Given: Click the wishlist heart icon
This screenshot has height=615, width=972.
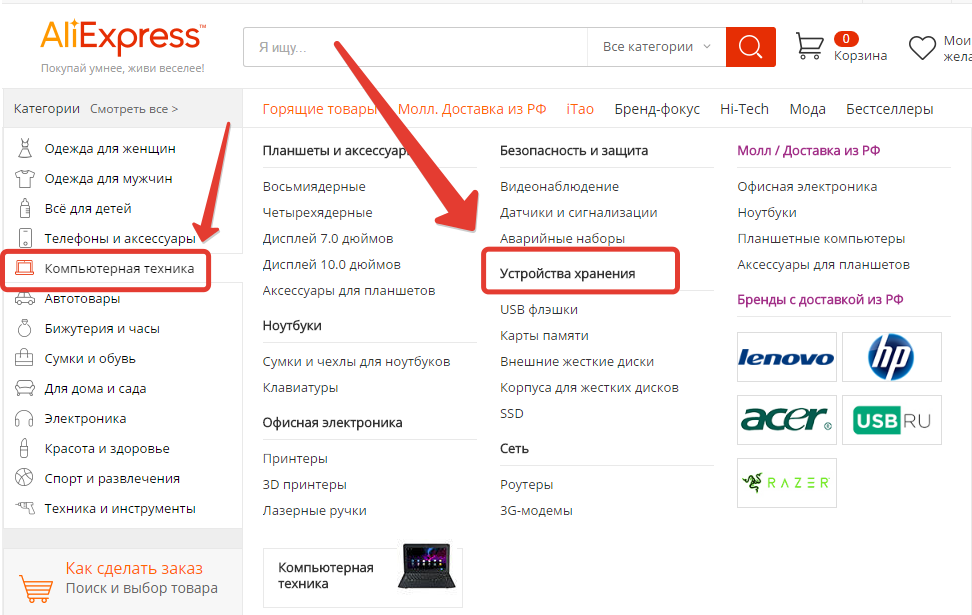Looking at the screenshot, I should [921, 47].
